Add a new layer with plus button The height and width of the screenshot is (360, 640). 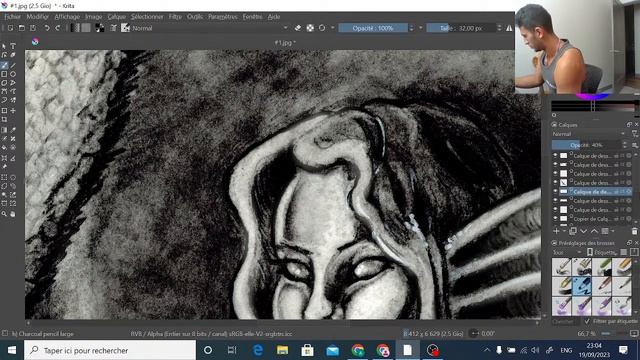[x=556, y=231]
